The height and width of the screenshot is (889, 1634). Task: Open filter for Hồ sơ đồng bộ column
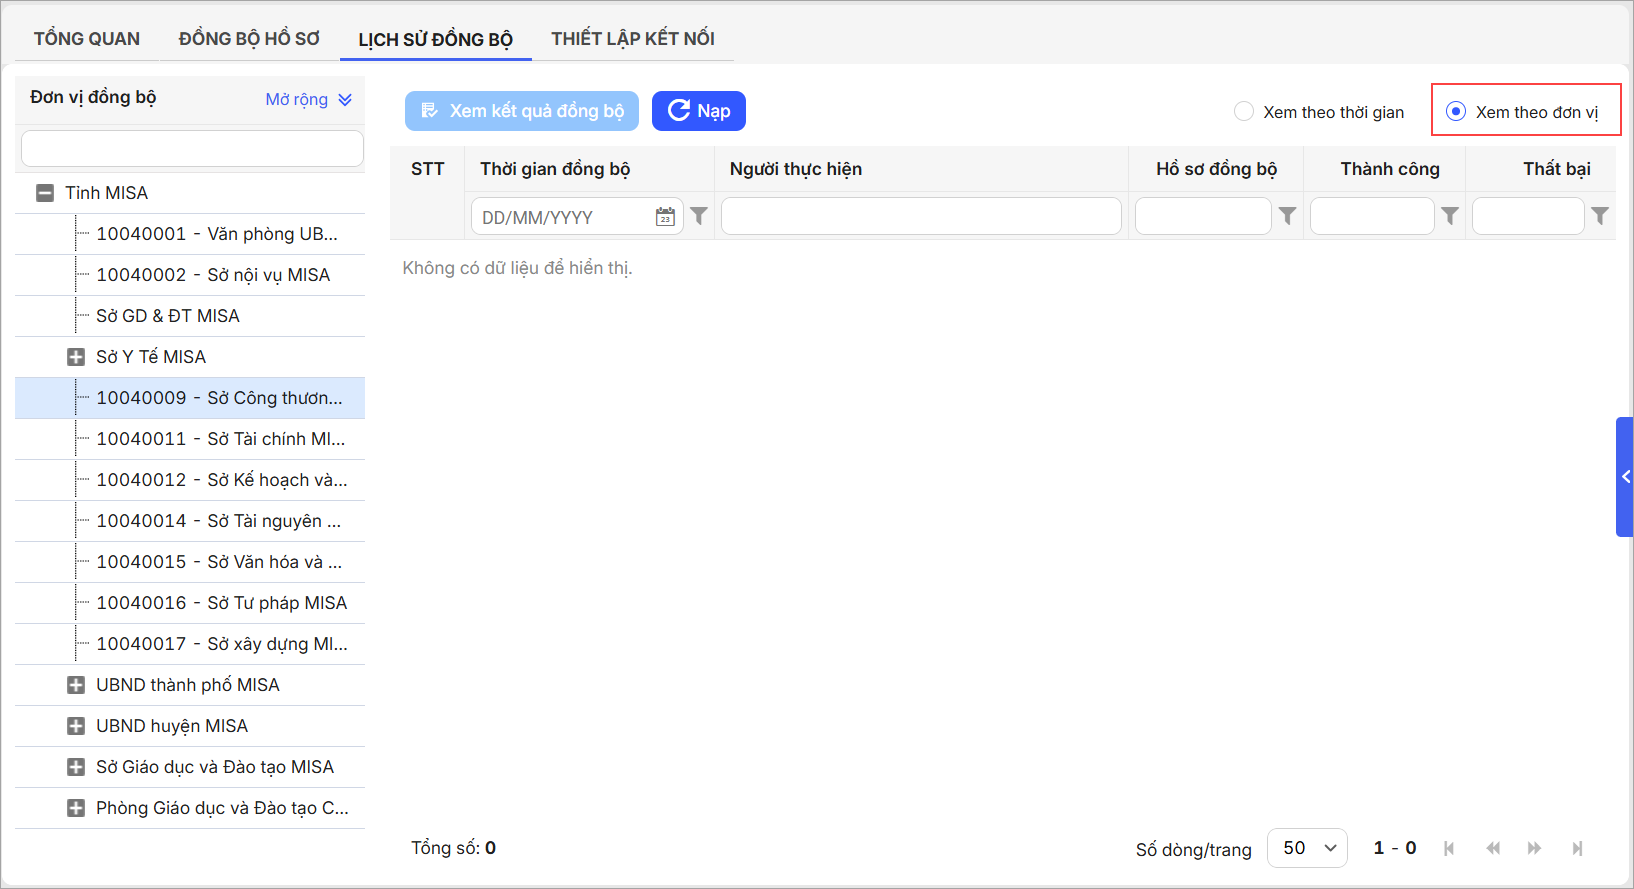[x=1287, y=216]
